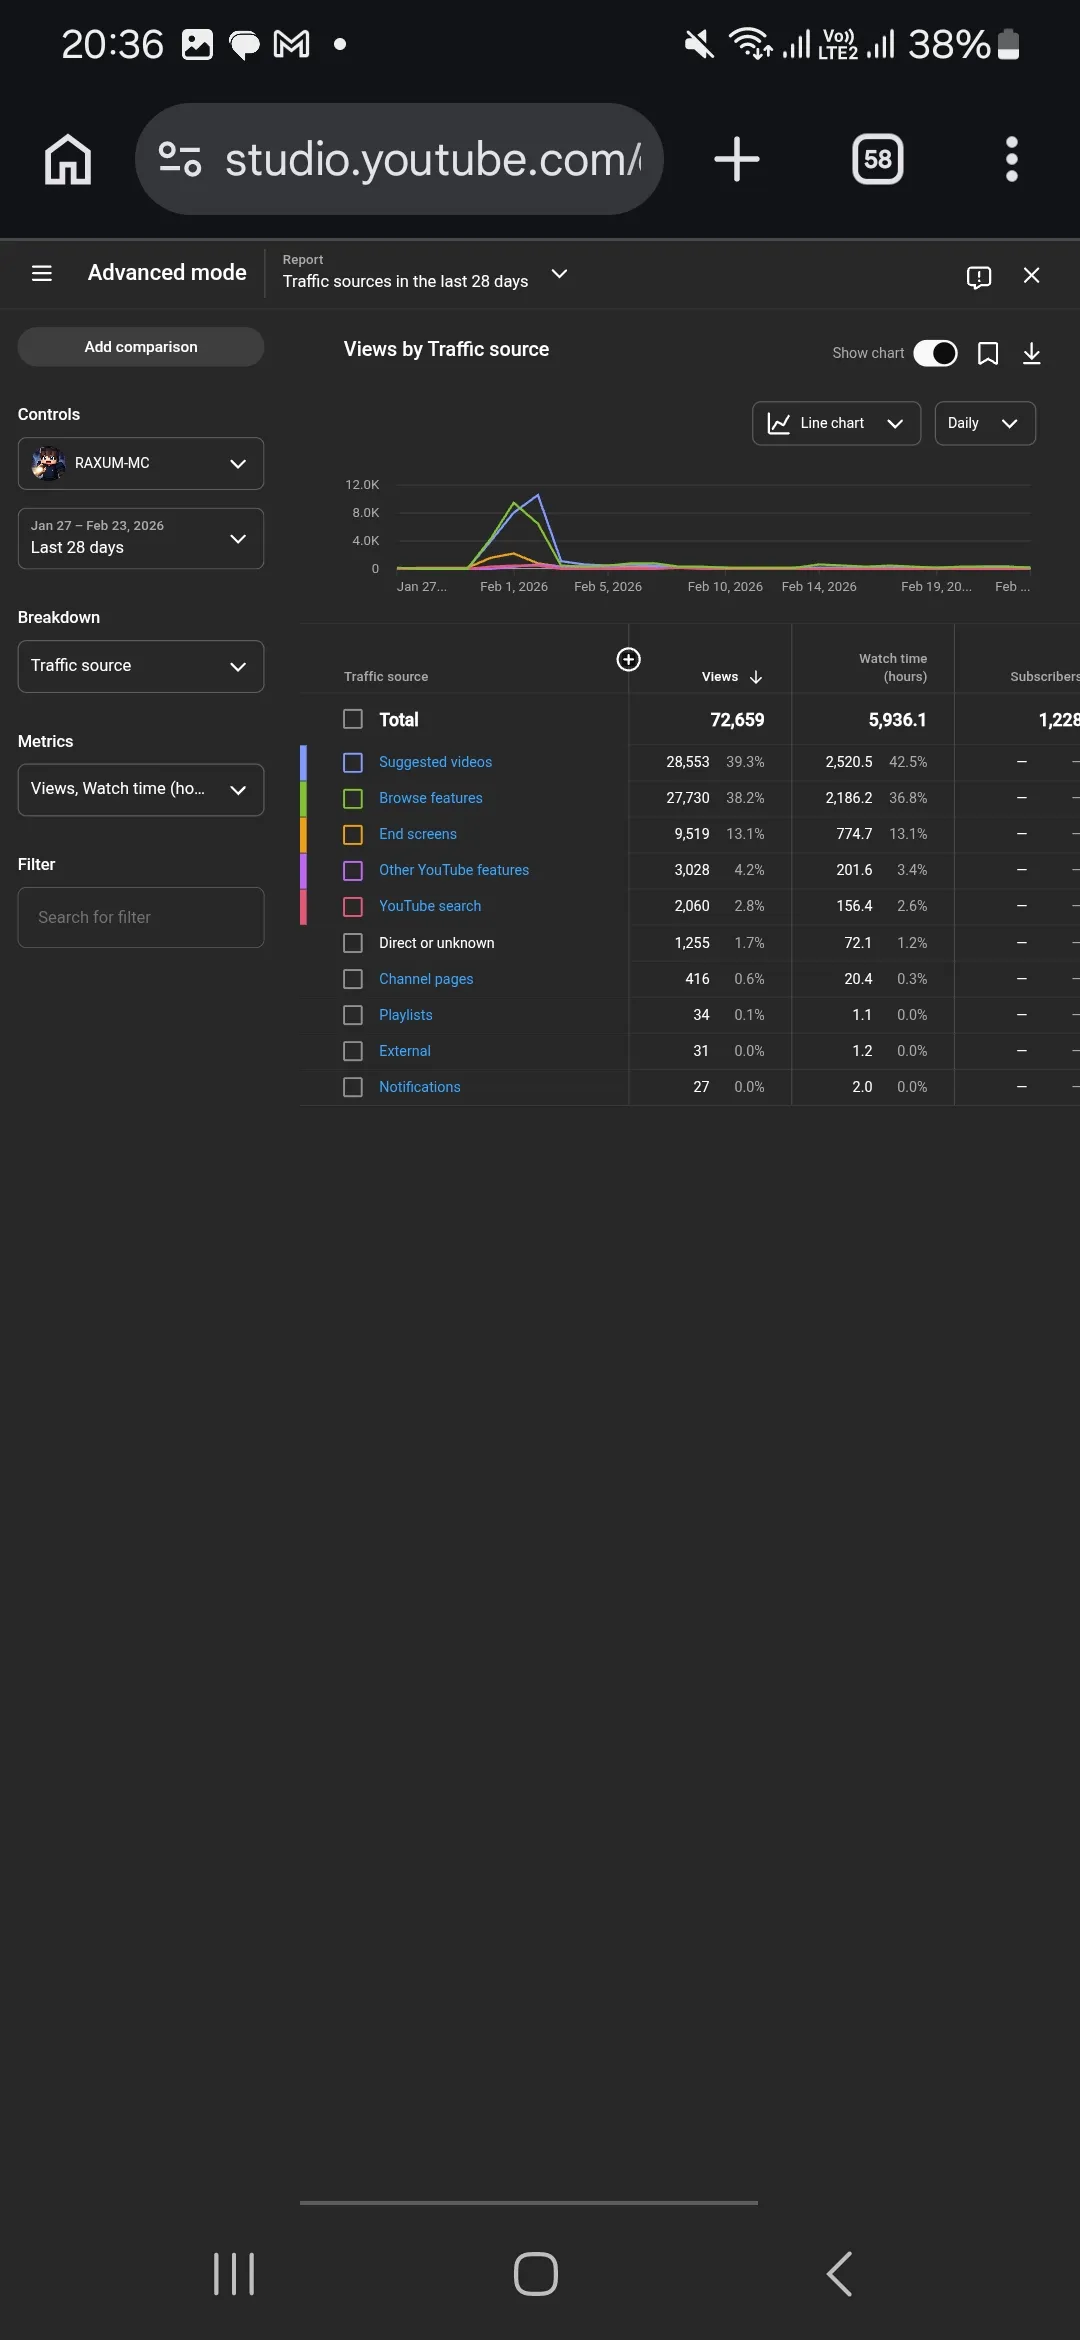Image resolution: width=1080 pixels, height=2340 pixels.
Task: Open a new browser tab with plus icon
Action: point(737,160)
